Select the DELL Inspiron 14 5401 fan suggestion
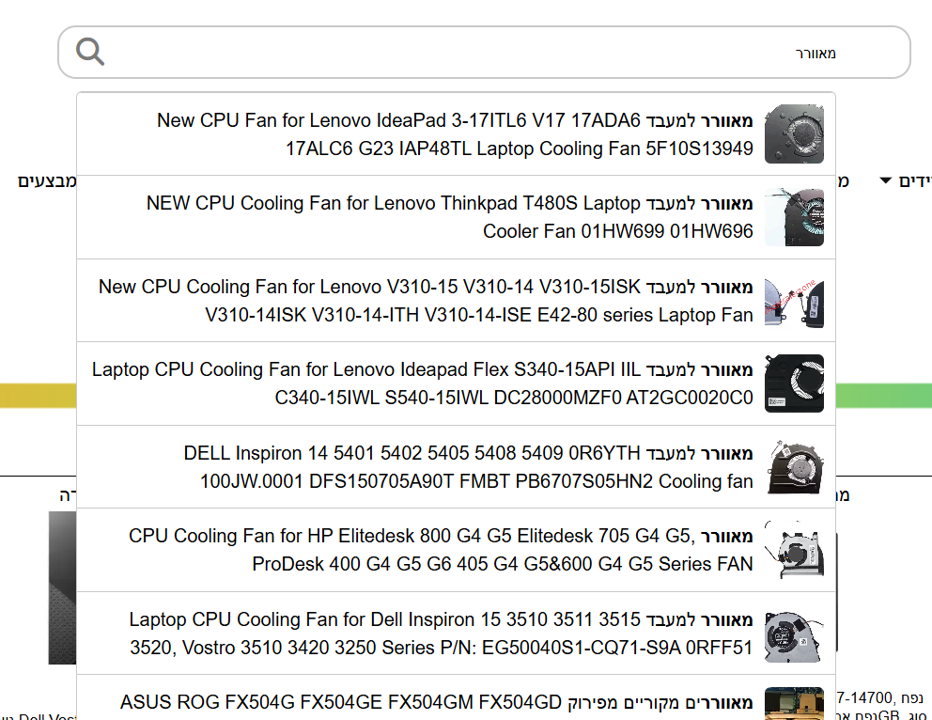932x720 pixels. [456, 467]
